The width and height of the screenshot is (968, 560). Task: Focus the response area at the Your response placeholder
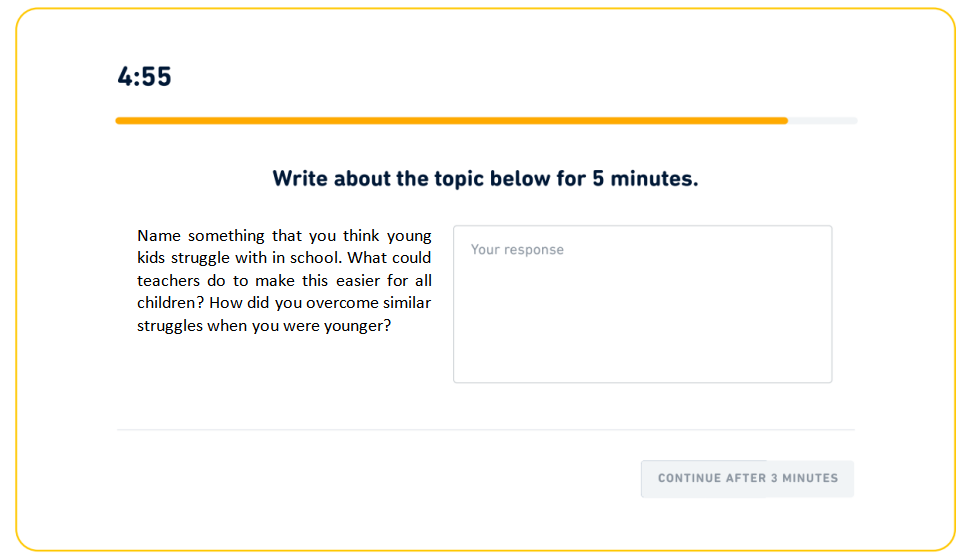[517, 249]
